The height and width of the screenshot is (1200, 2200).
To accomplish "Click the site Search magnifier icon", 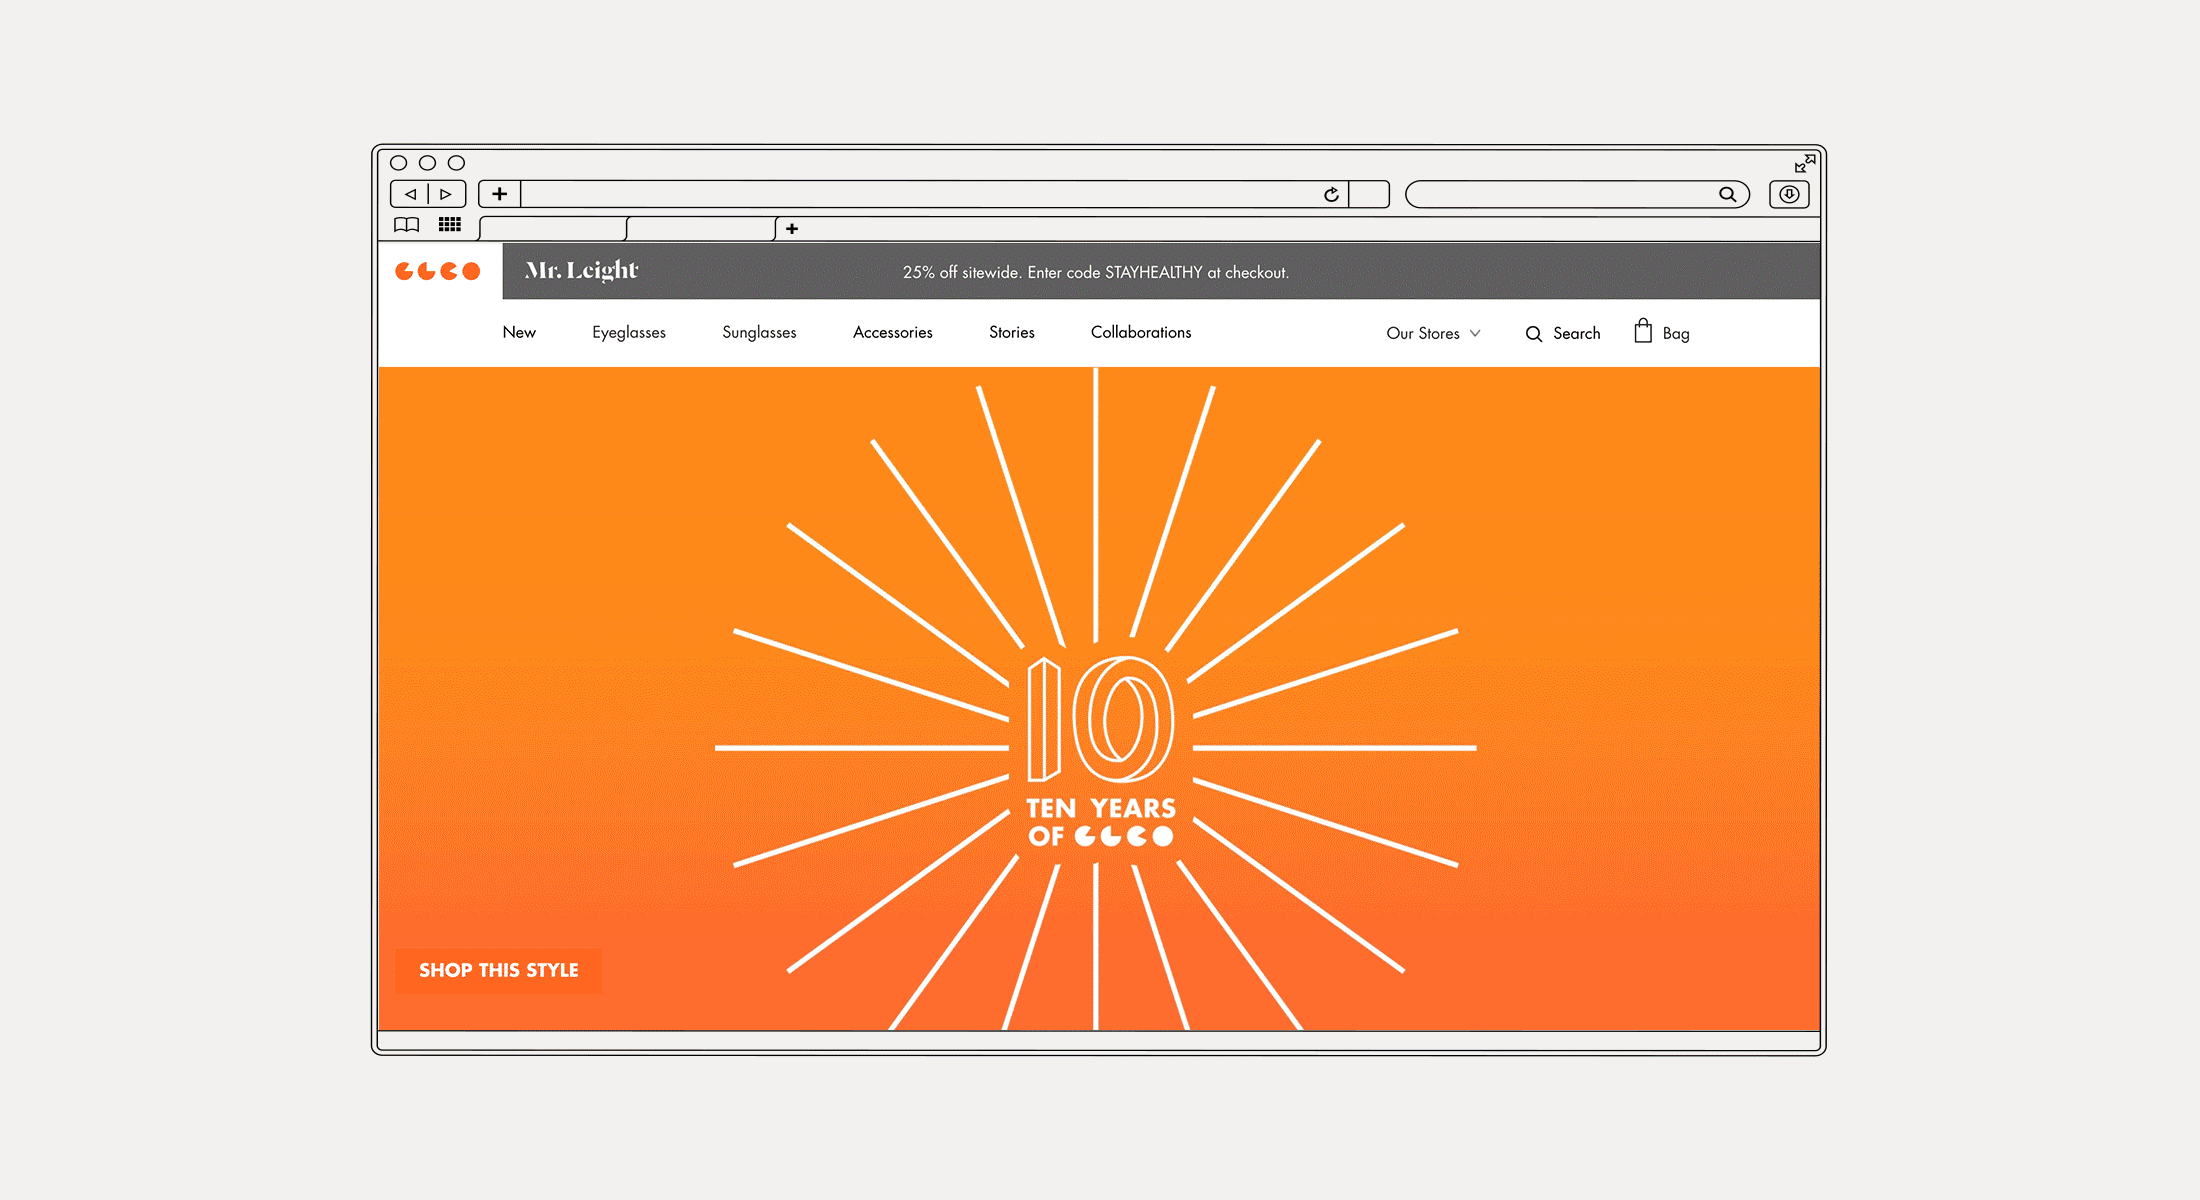I will pos(1534,334).
